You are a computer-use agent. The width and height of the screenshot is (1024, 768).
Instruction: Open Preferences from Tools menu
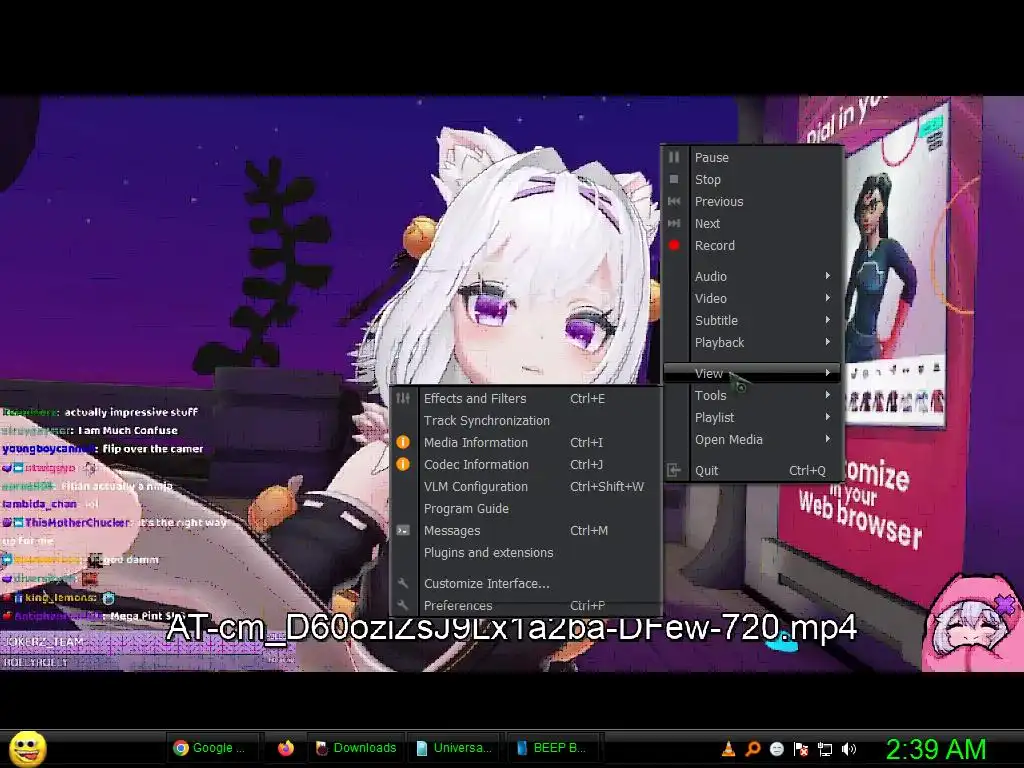(x=526, y=605)
